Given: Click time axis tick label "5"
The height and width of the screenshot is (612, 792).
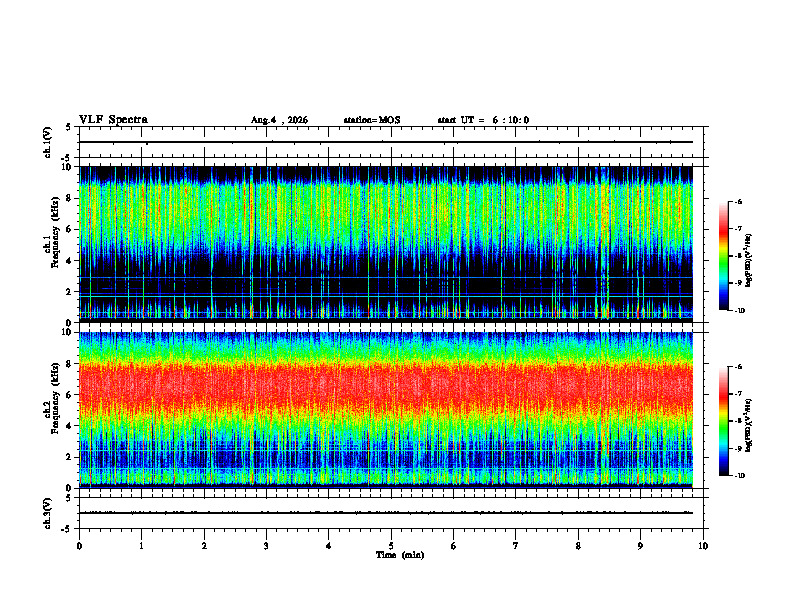Looking at the screenshot, I should tap(391, 546).
